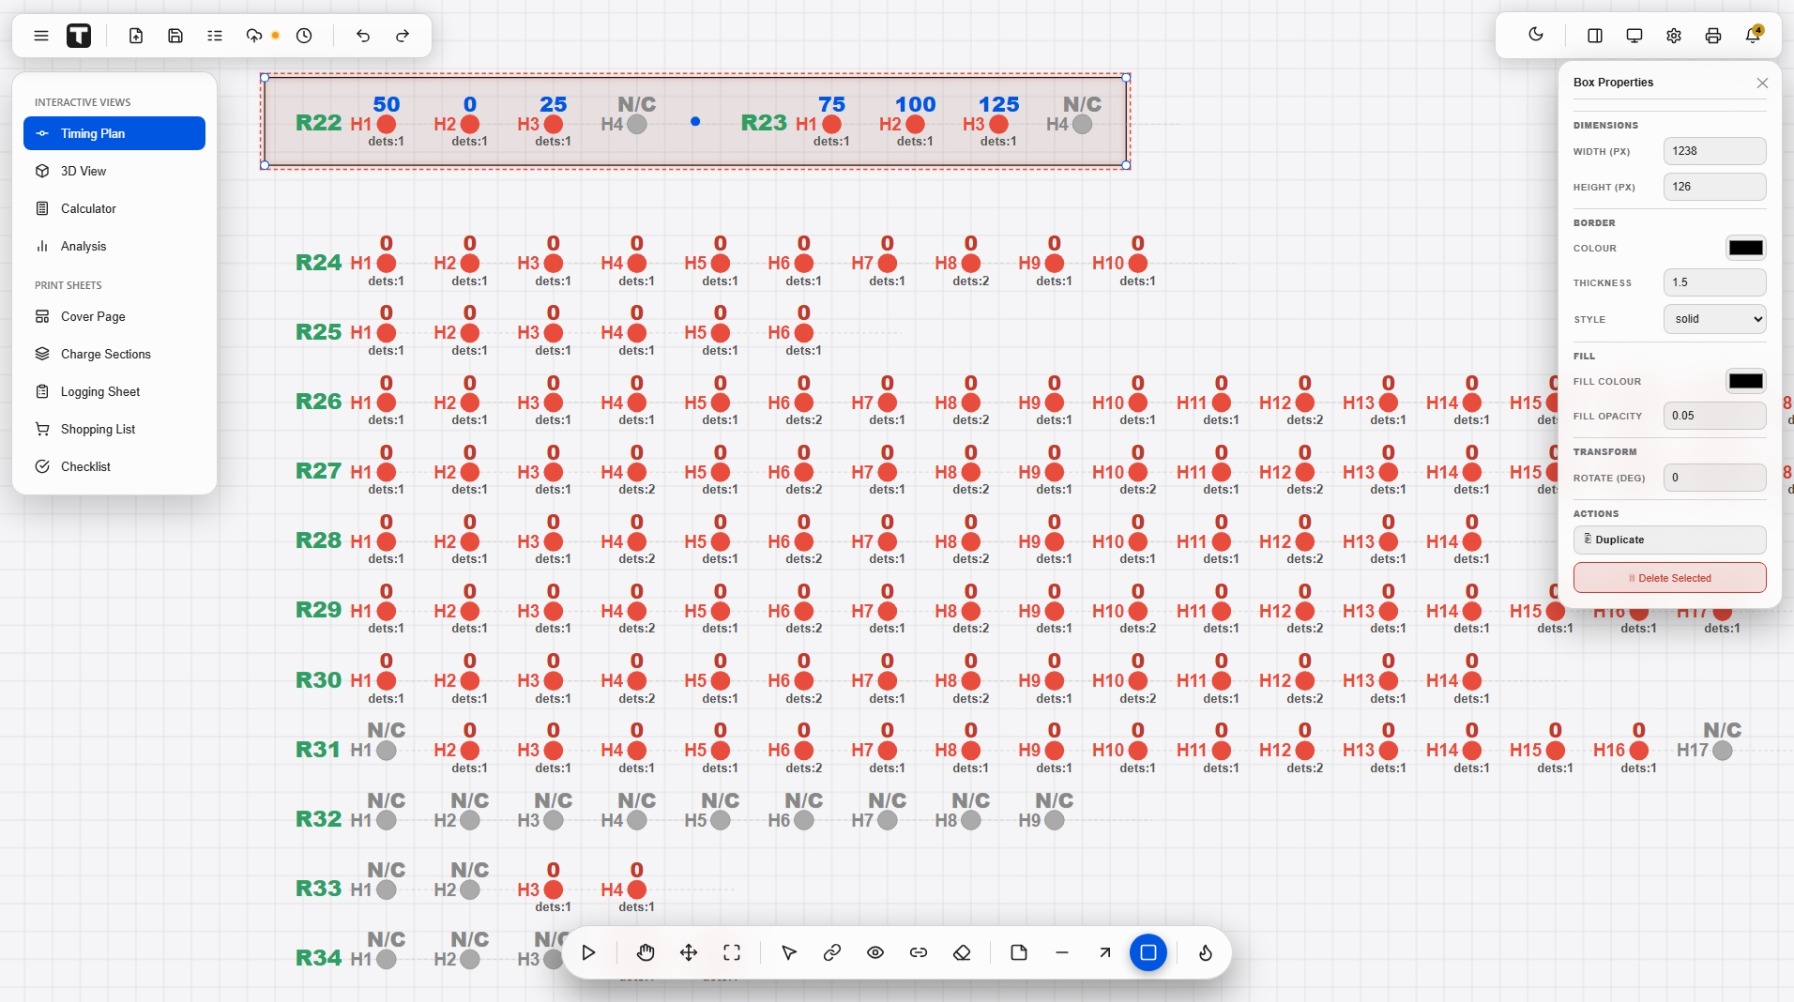Click the Fill Colour swatch

click(x=1745, y=381)
